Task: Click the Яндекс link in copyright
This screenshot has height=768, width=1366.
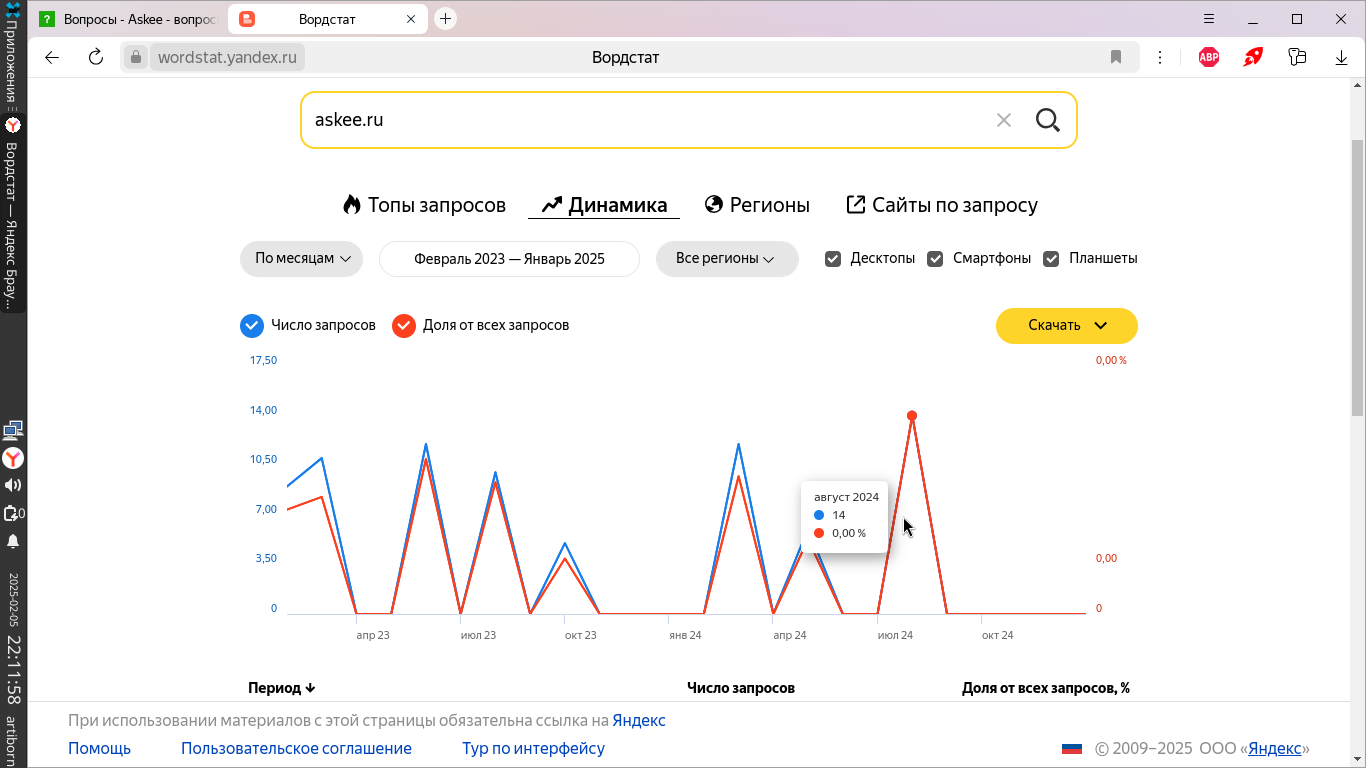Action: (1275, 748)
